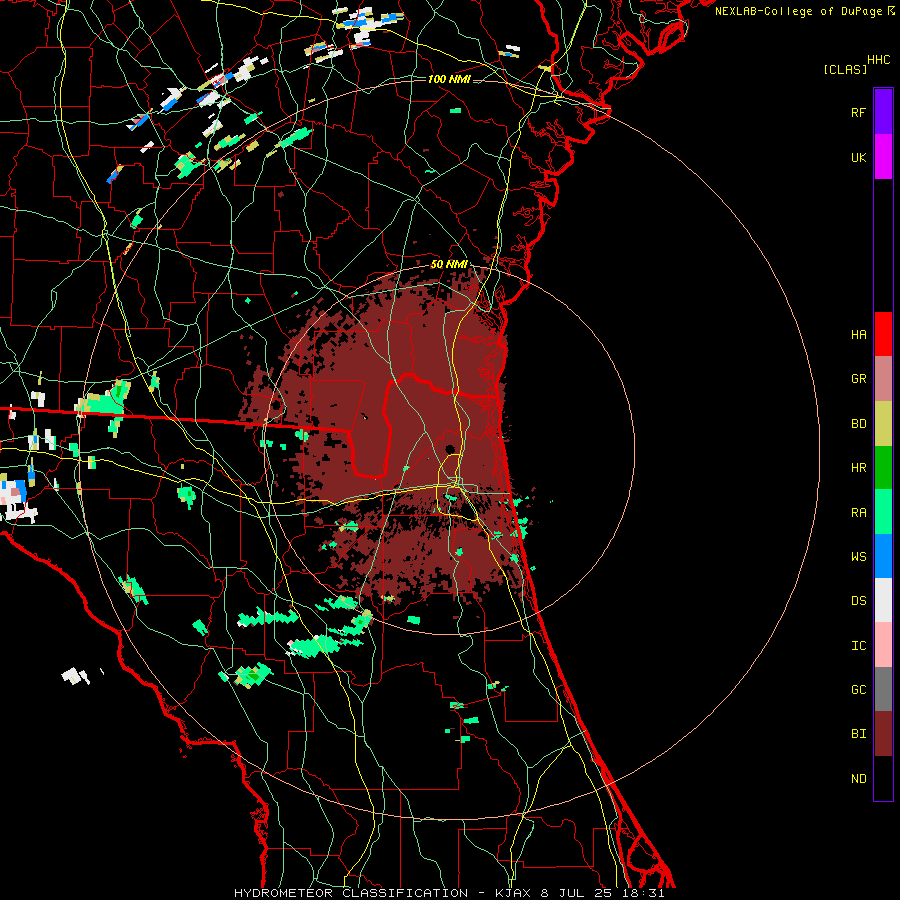Click the HR legend label
Screen dimensions: 900x900
click(x=858, y=468)
